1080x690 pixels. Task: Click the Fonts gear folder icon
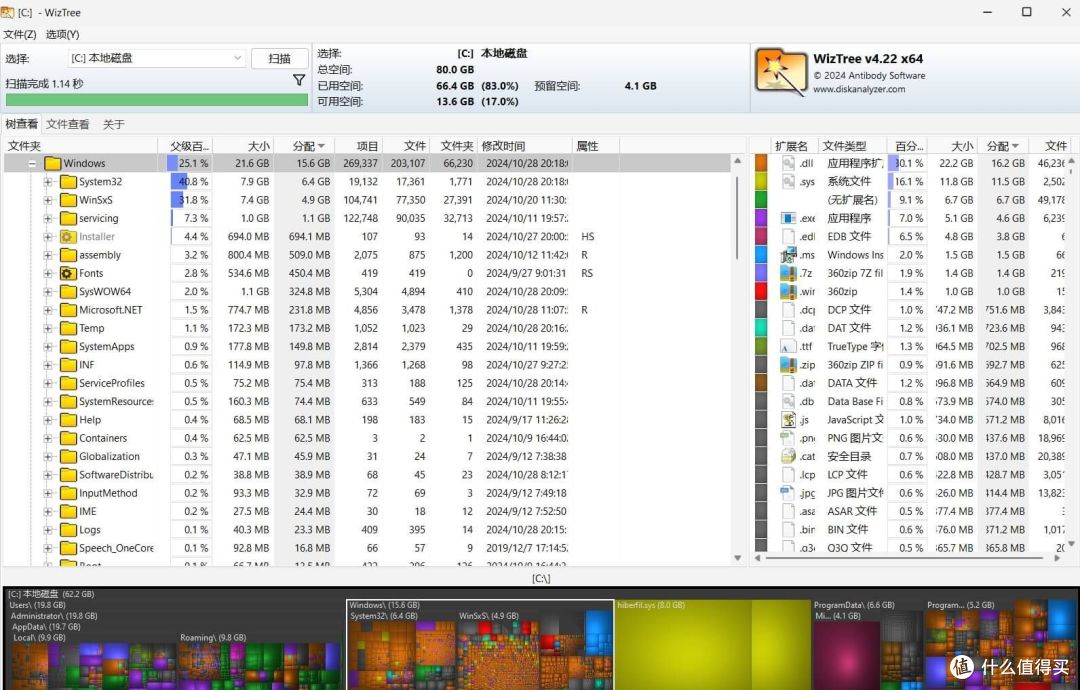[x=68, y=273]
